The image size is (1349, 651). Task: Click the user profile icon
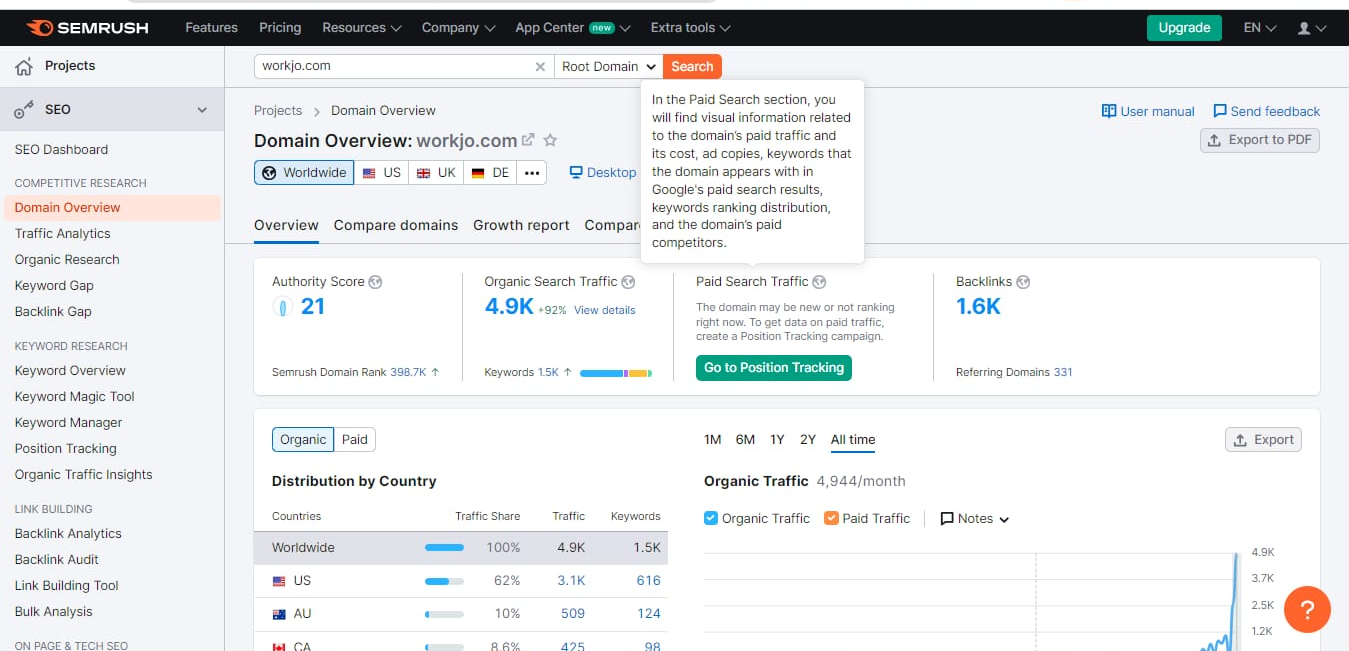pos(1304,28)
